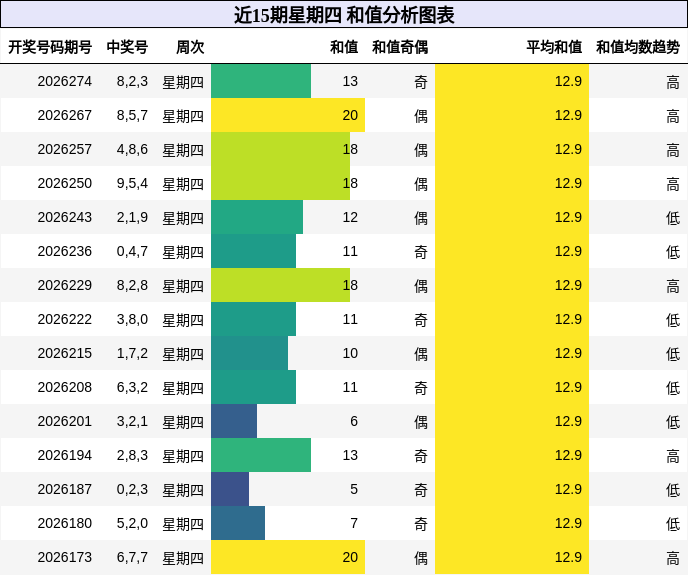
Task: Click the dark blue sum bar for 2026187
Action: [230, 489]
